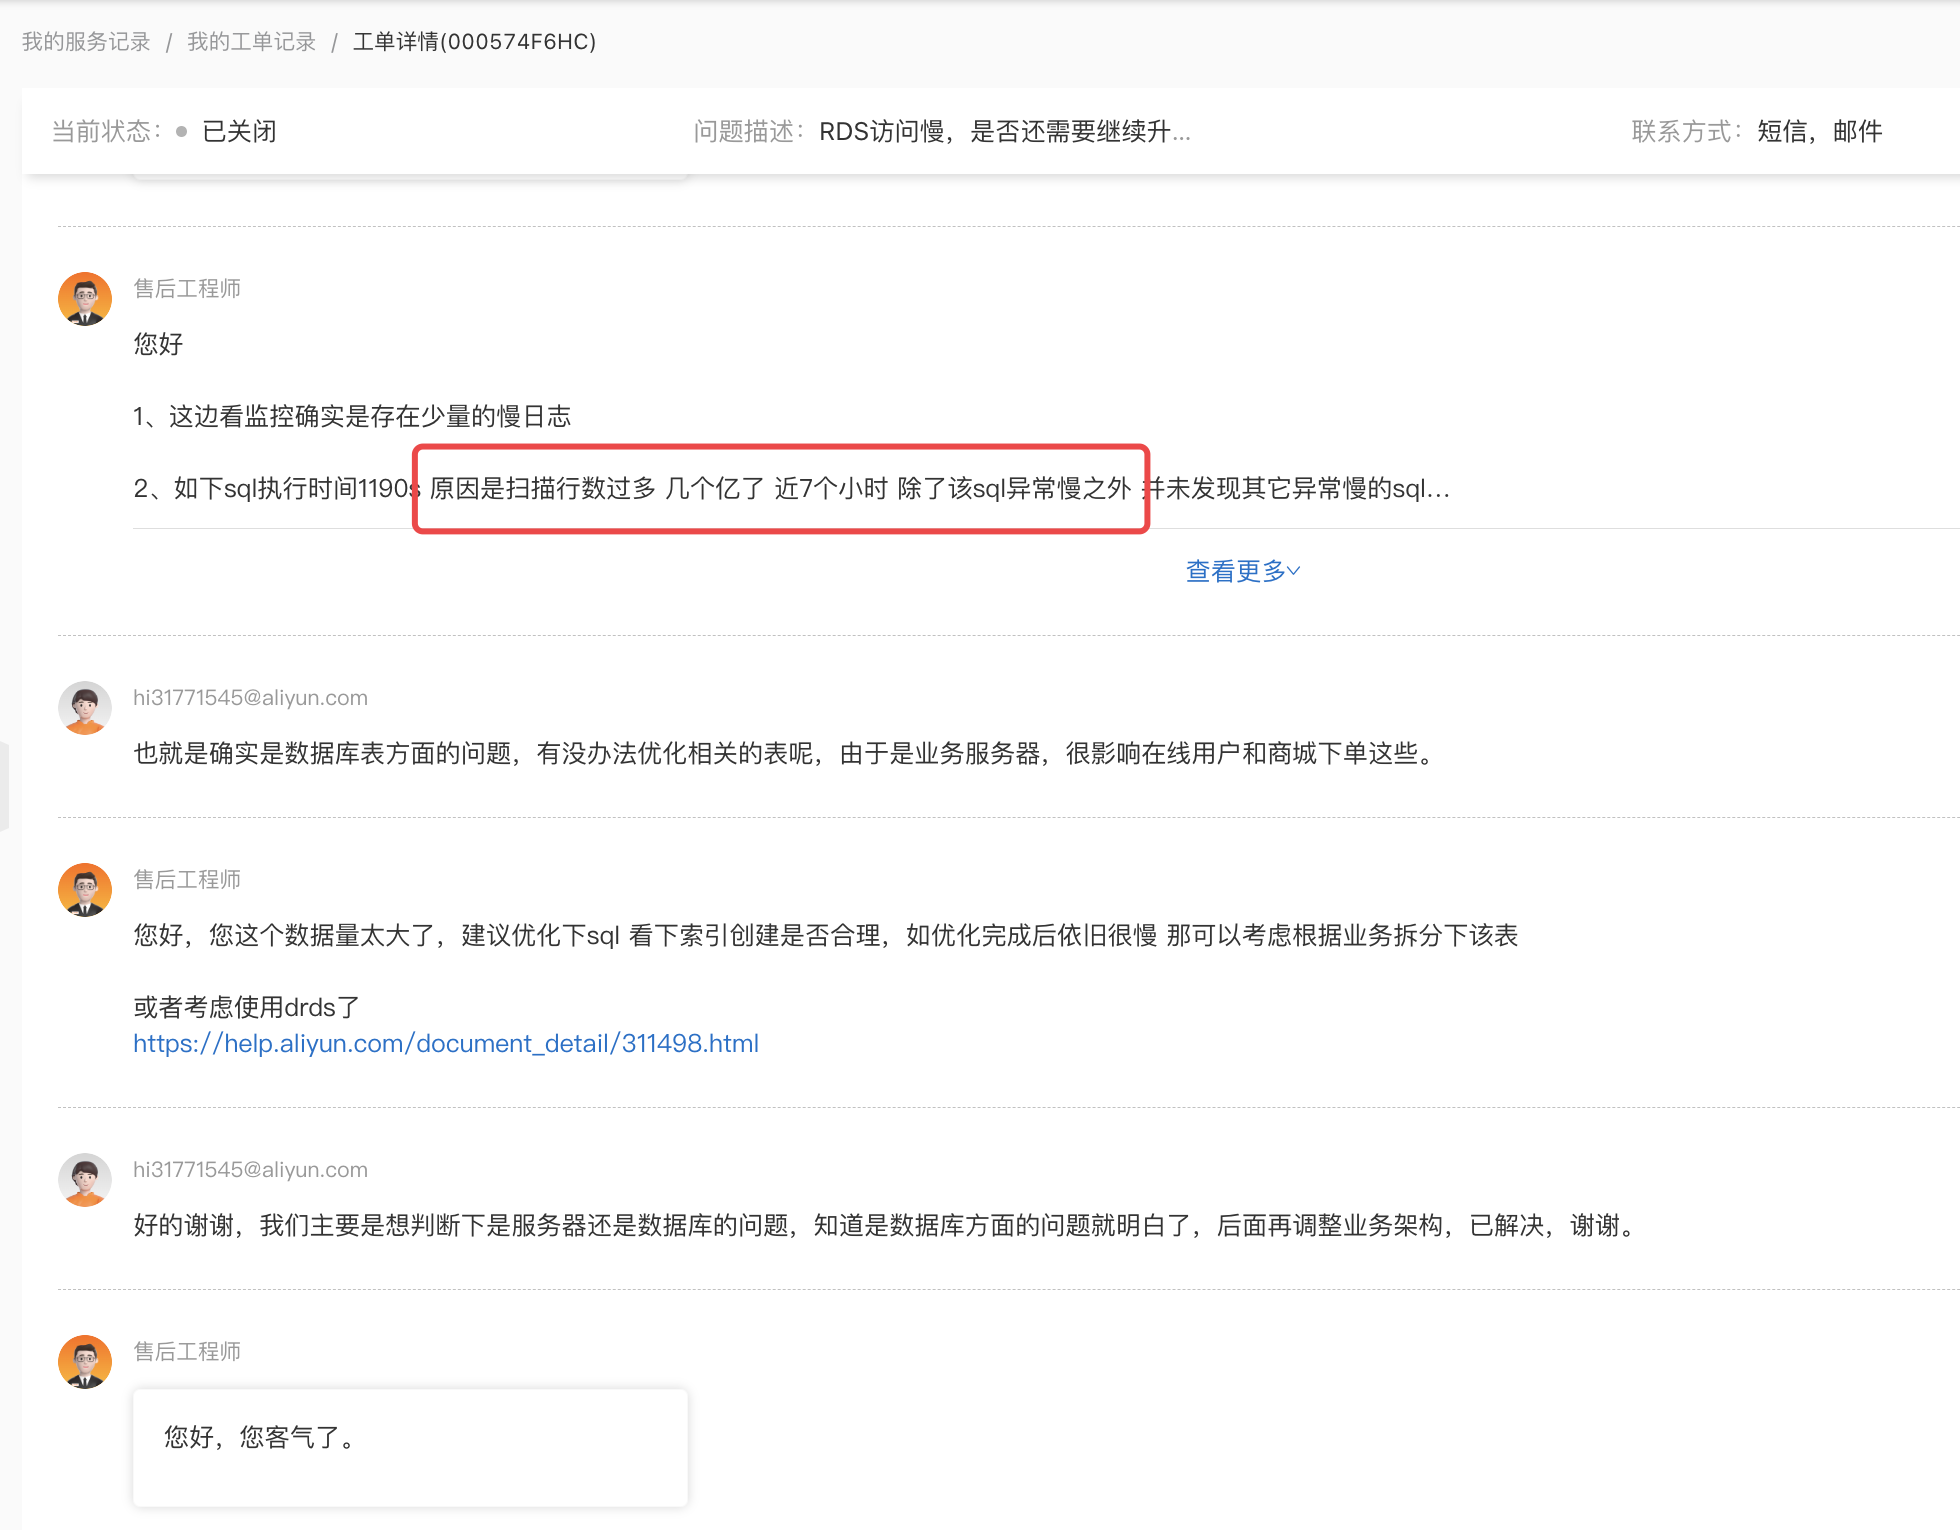Click the small chevron after 查看更多
Image resolution: width=1960 pixels, height=1530 pixels.
(x=1294, y=571)
